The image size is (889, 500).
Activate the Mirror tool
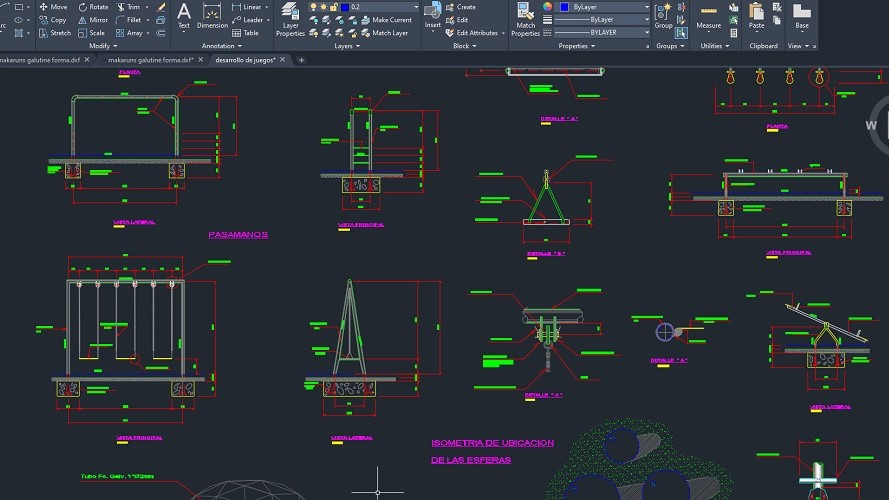pyautogui.click(x=93, y=20)
